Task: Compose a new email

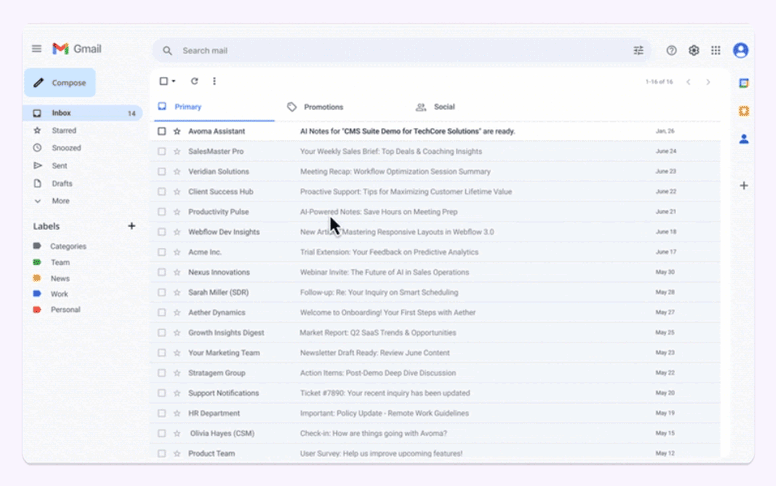Action: click(x=60, y=83)
